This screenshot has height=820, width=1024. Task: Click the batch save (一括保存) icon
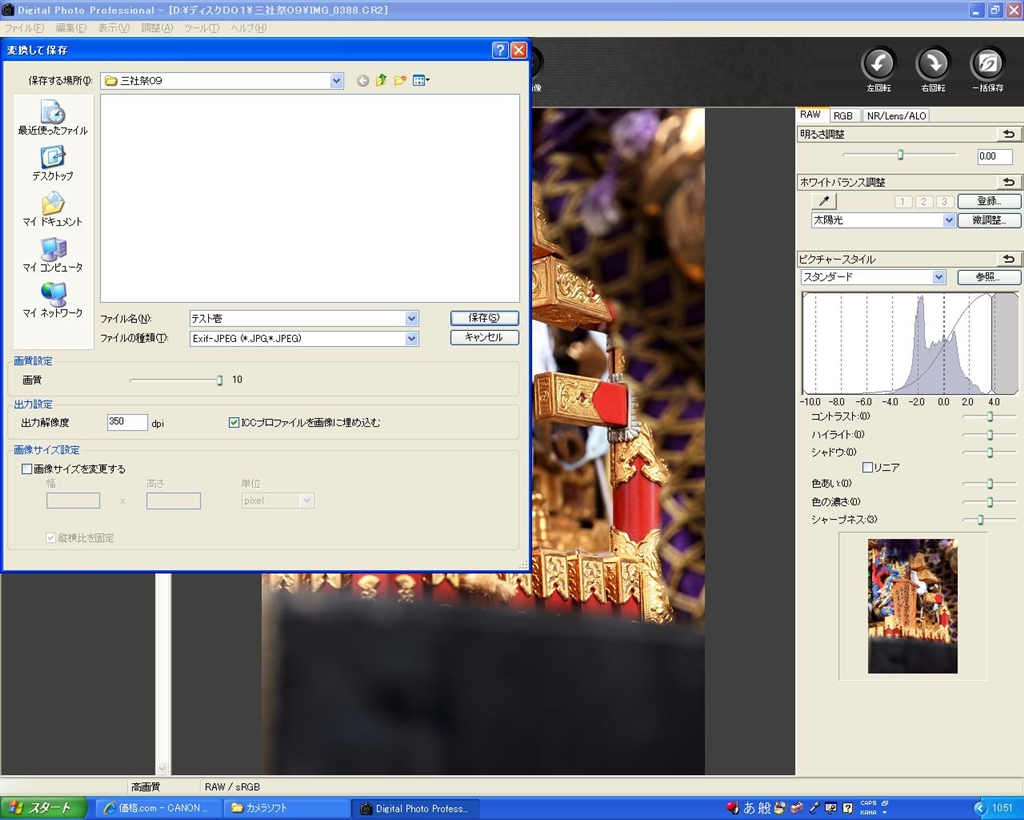click(987, 64)
